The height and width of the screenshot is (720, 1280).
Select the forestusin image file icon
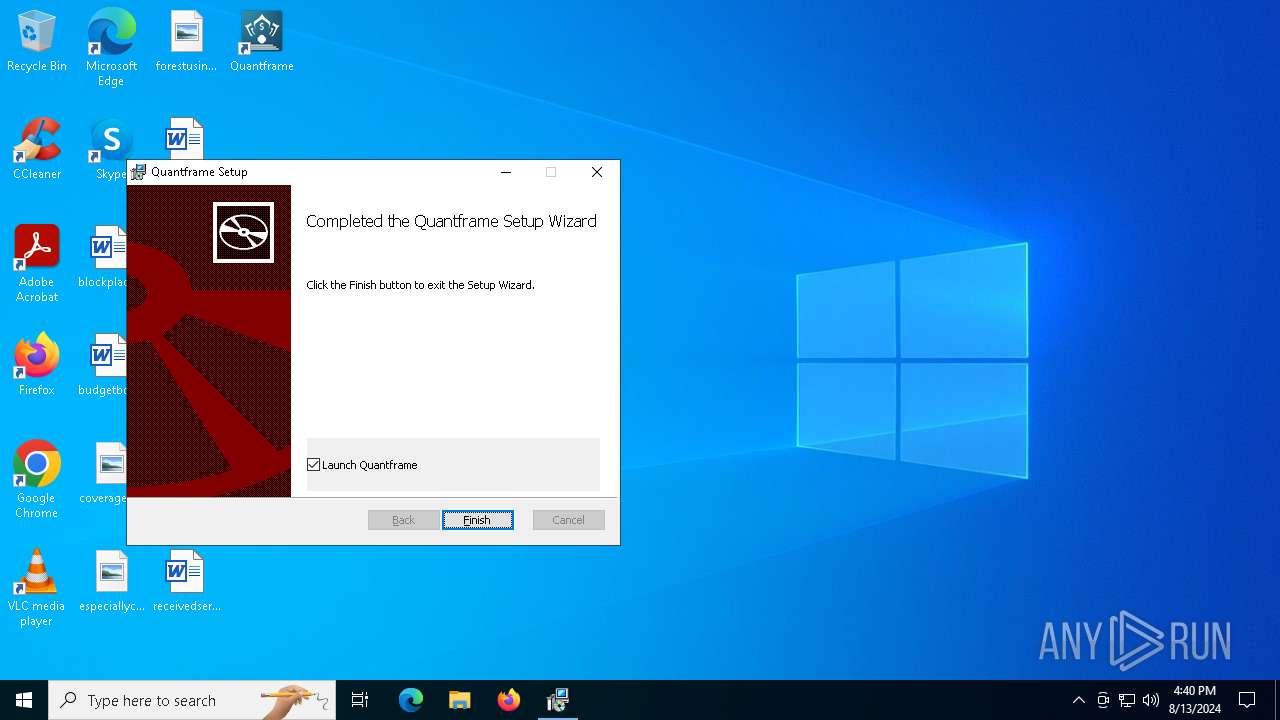click(186, 42)
